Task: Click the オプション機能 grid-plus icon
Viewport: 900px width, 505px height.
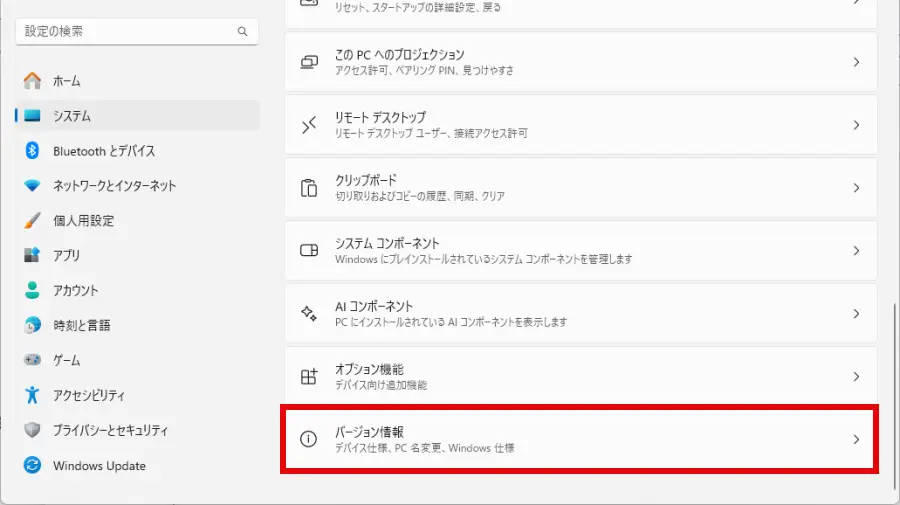Action: coord(309,376)
